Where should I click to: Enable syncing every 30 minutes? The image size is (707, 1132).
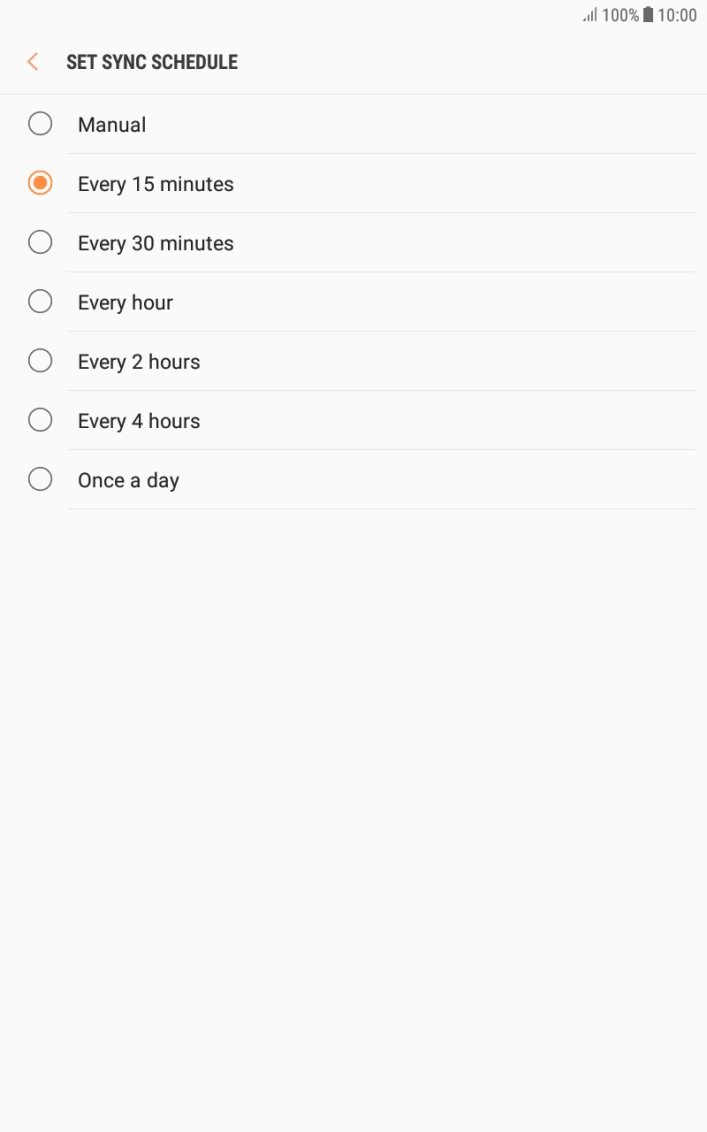40,242
